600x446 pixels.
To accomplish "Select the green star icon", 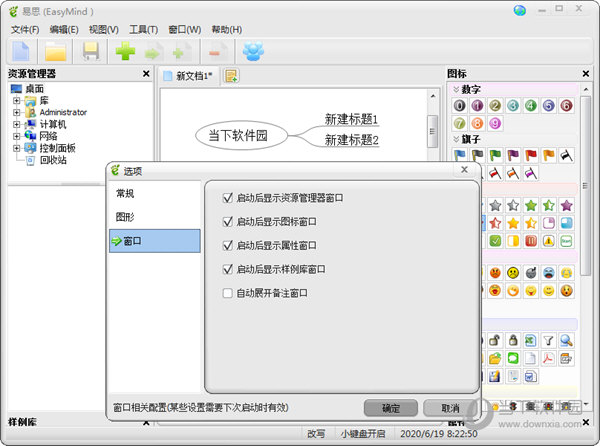I will pos(530,205).
